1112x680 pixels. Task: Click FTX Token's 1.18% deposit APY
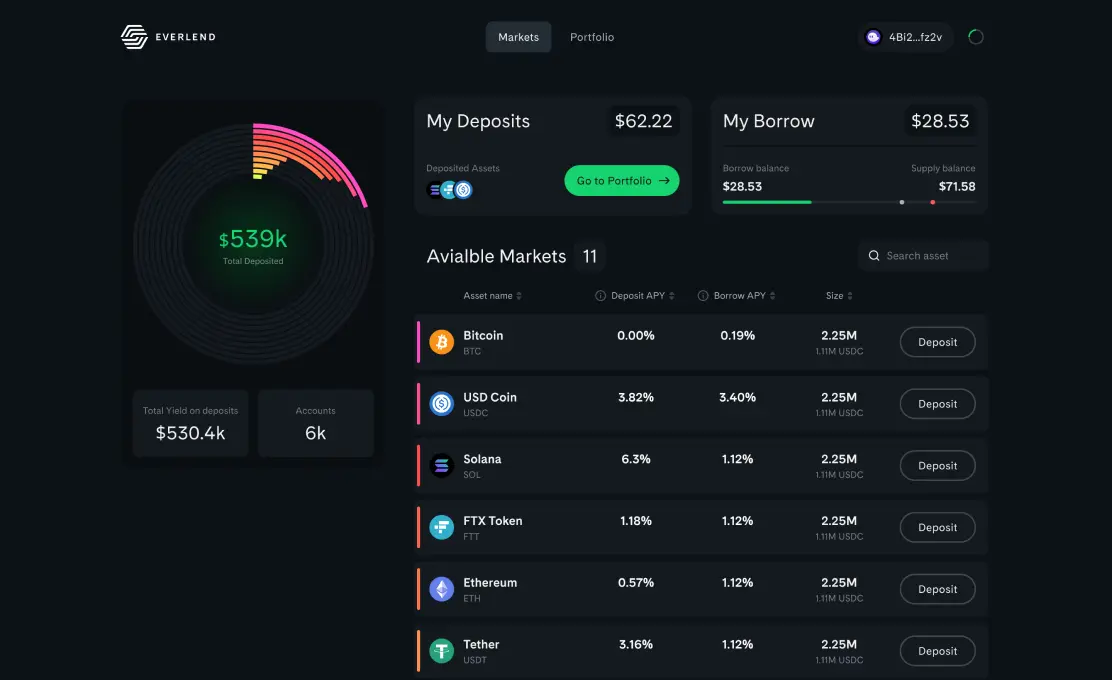pos(635,520)
